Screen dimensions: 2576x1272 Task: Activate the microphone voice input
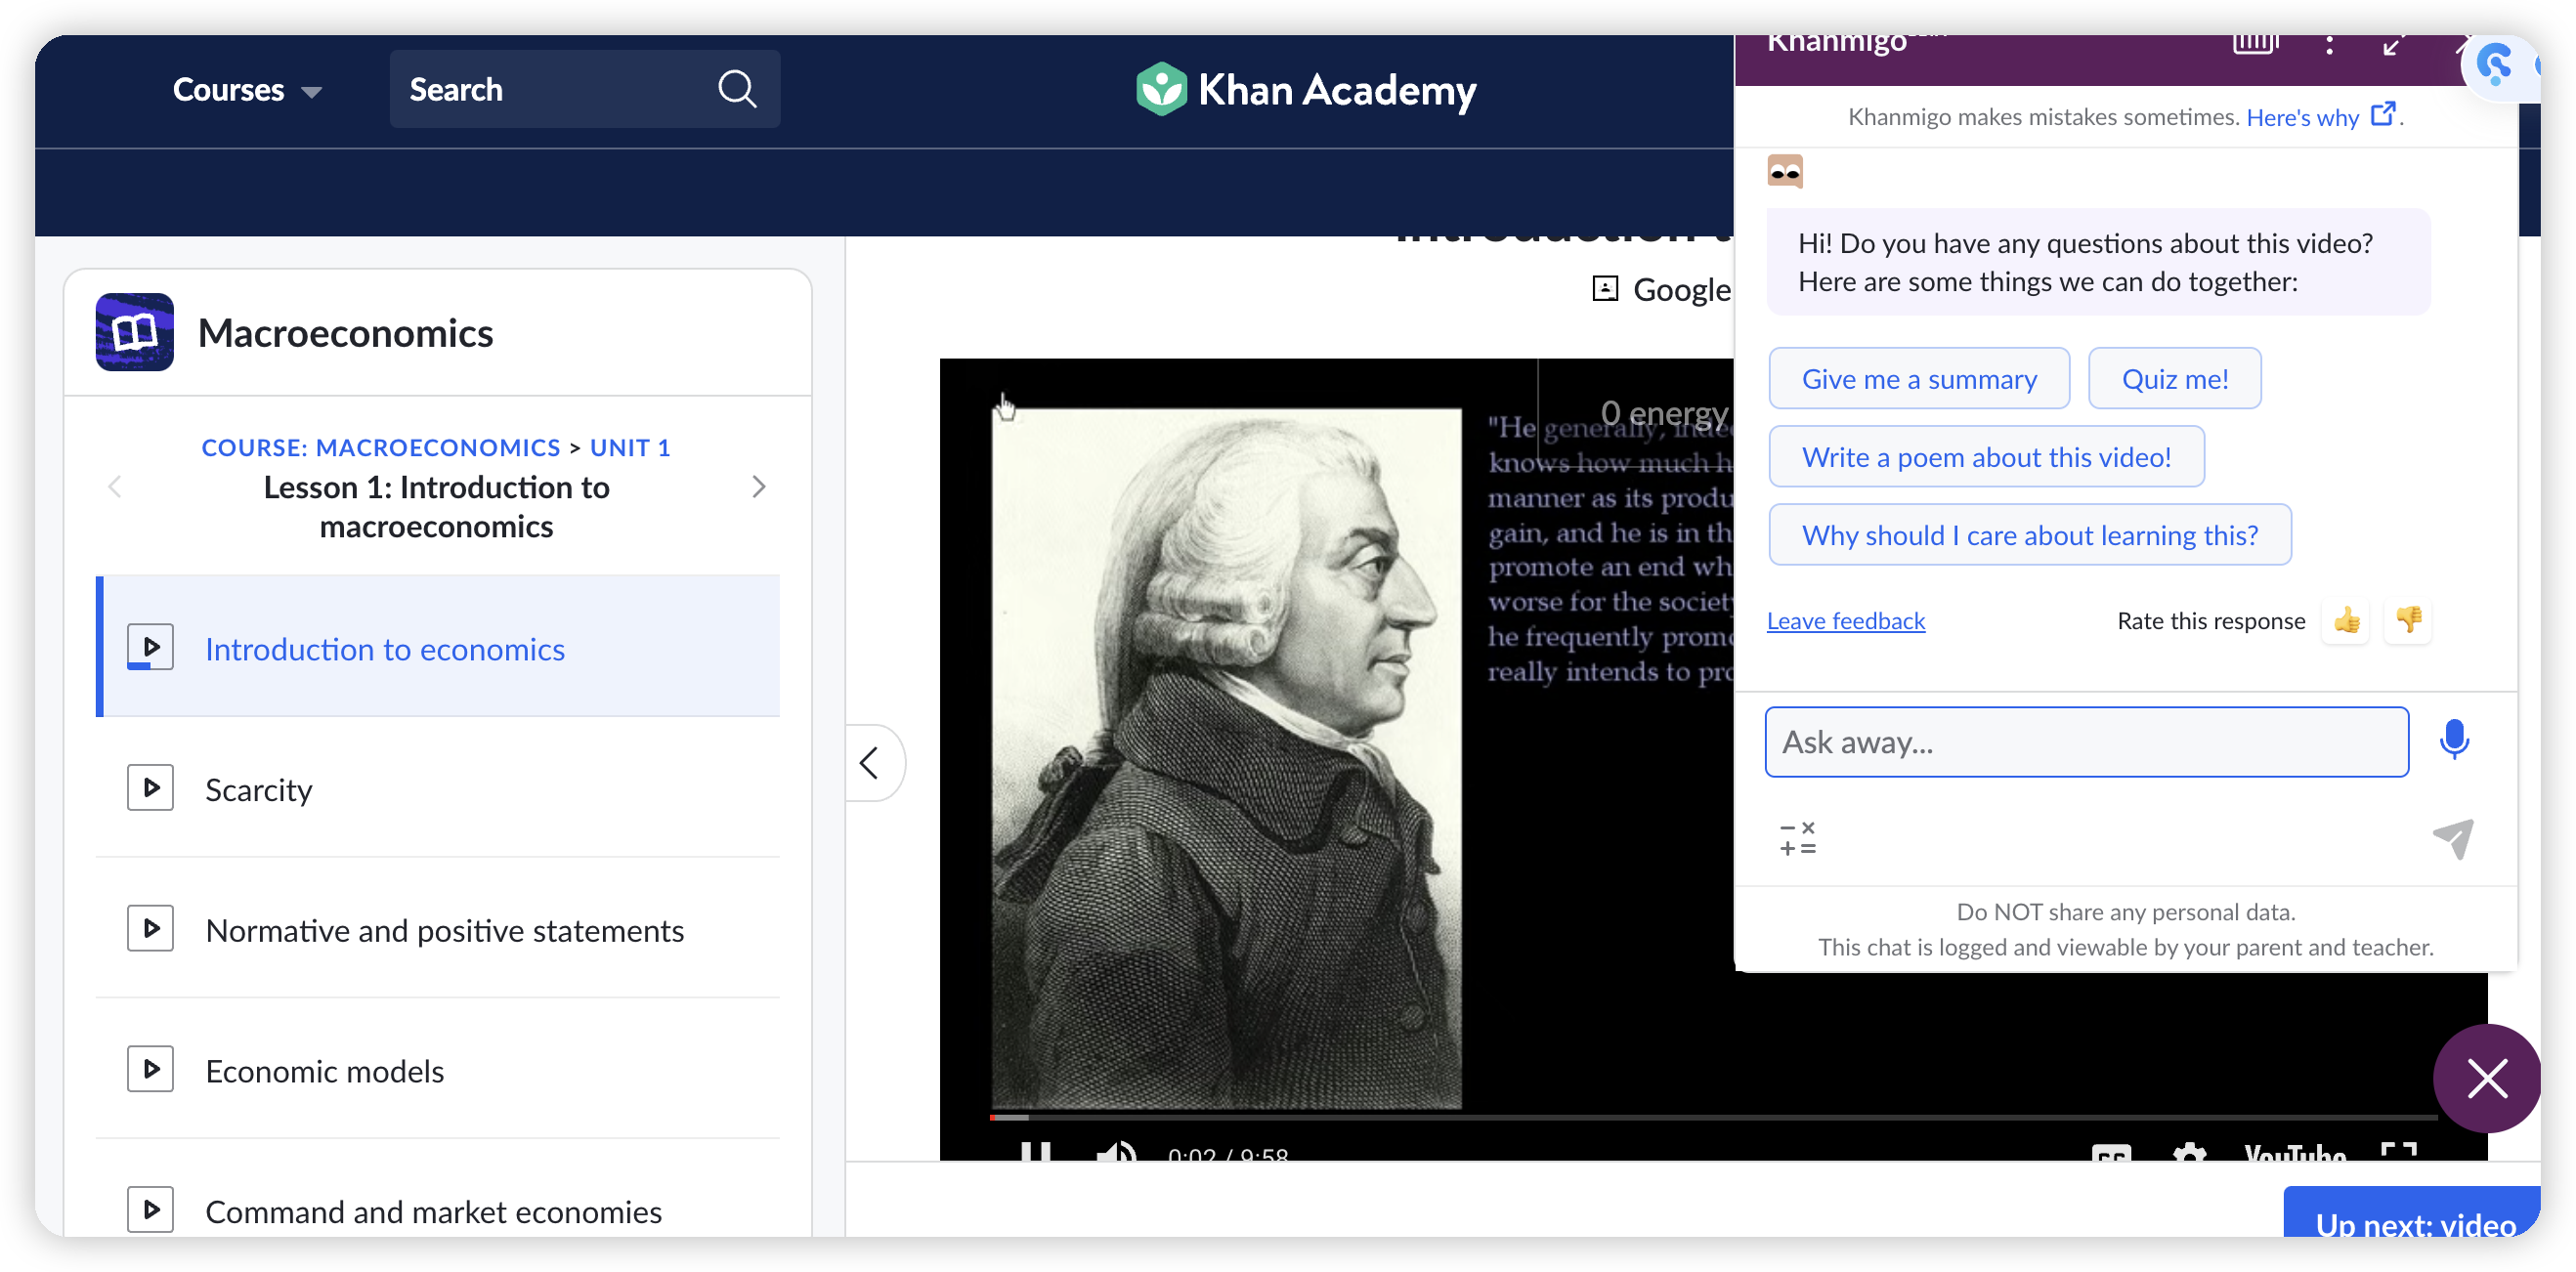[x=2455, y=740]
